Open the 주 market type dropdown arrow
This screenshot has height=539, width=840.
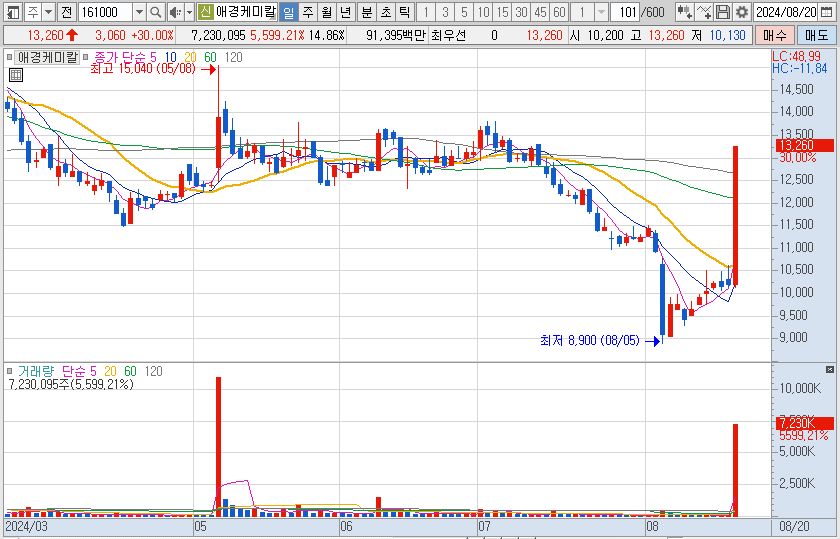(48, 12)
